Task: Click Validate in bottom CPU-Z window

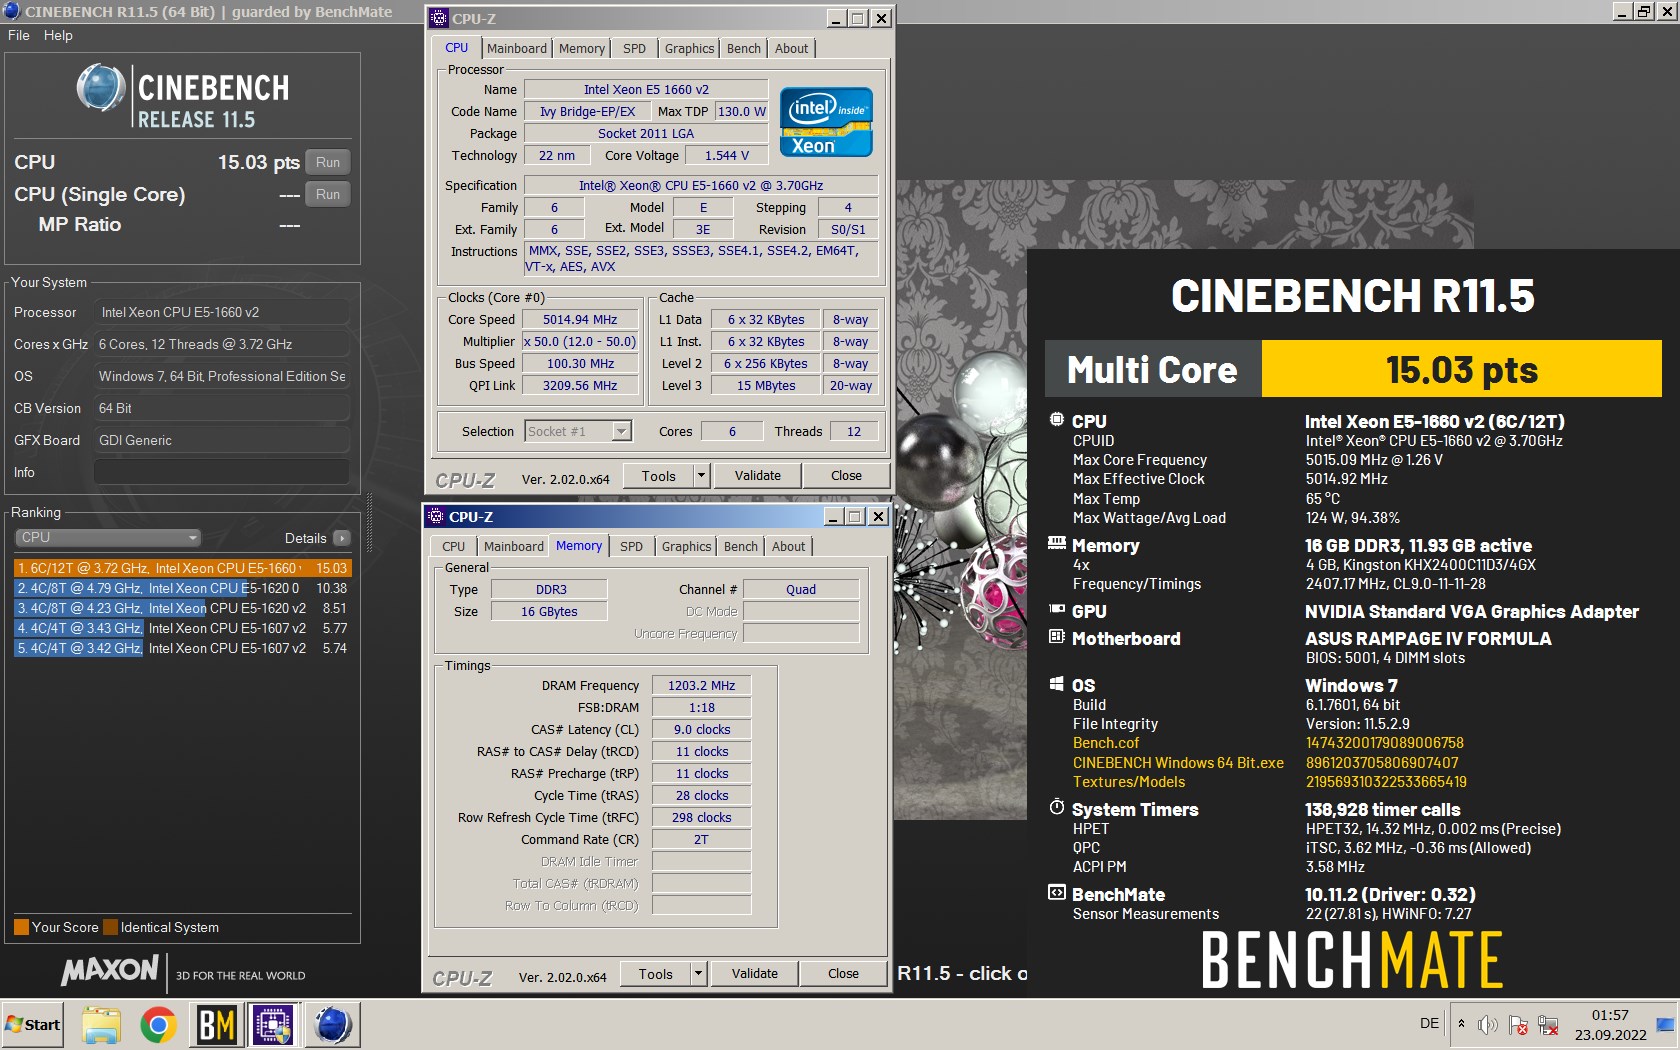Action: pos(755,974)
